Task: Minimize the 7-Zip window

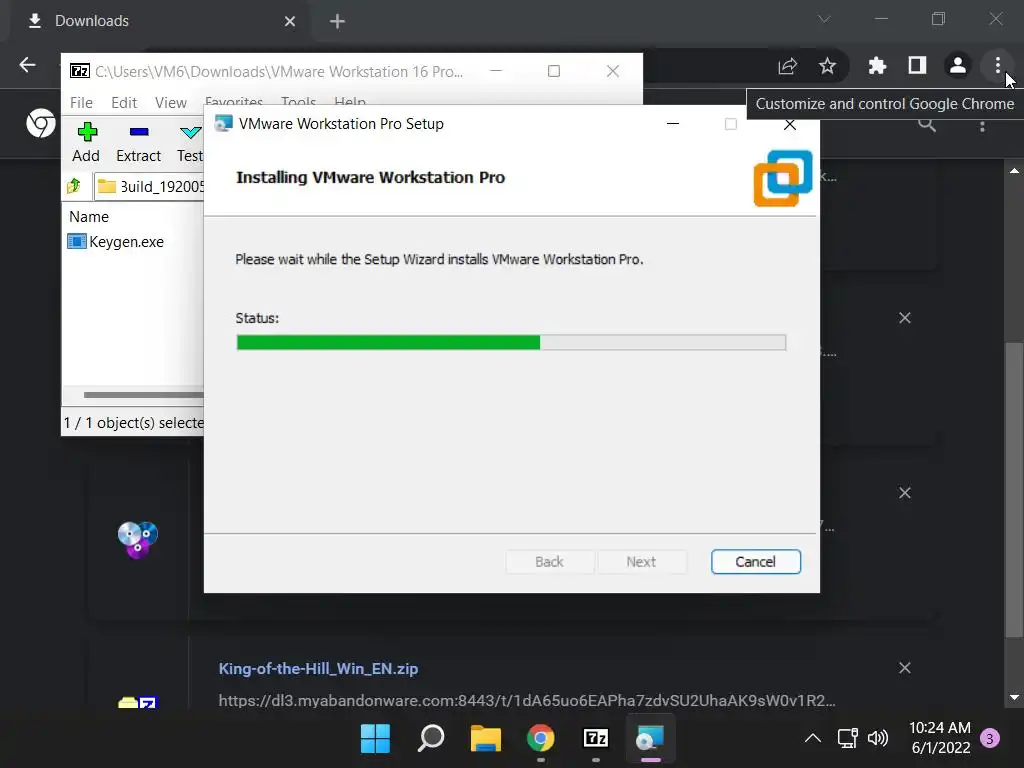Action: click(x=496, y=71)
